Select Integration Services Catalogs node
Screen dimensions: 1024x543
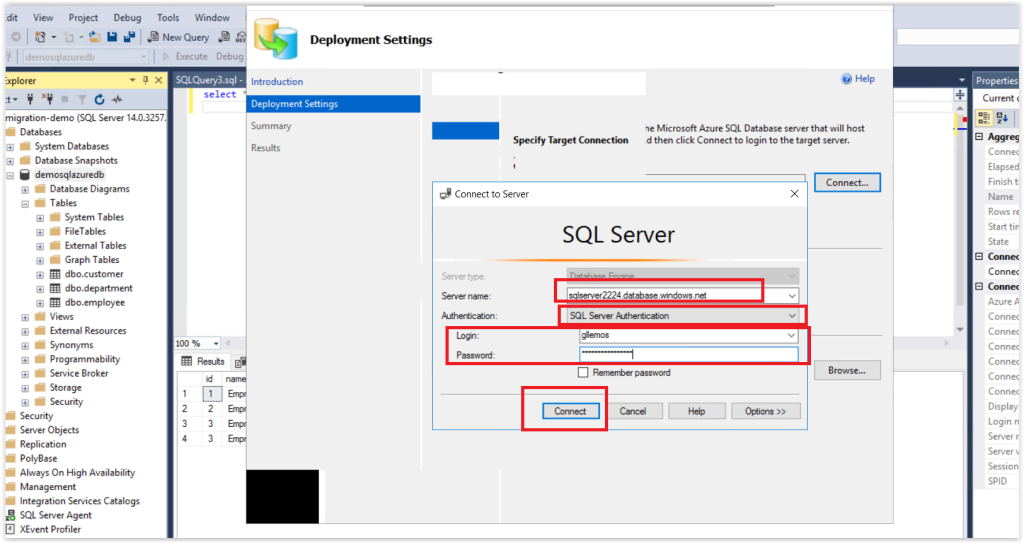[x=80, y=501]
